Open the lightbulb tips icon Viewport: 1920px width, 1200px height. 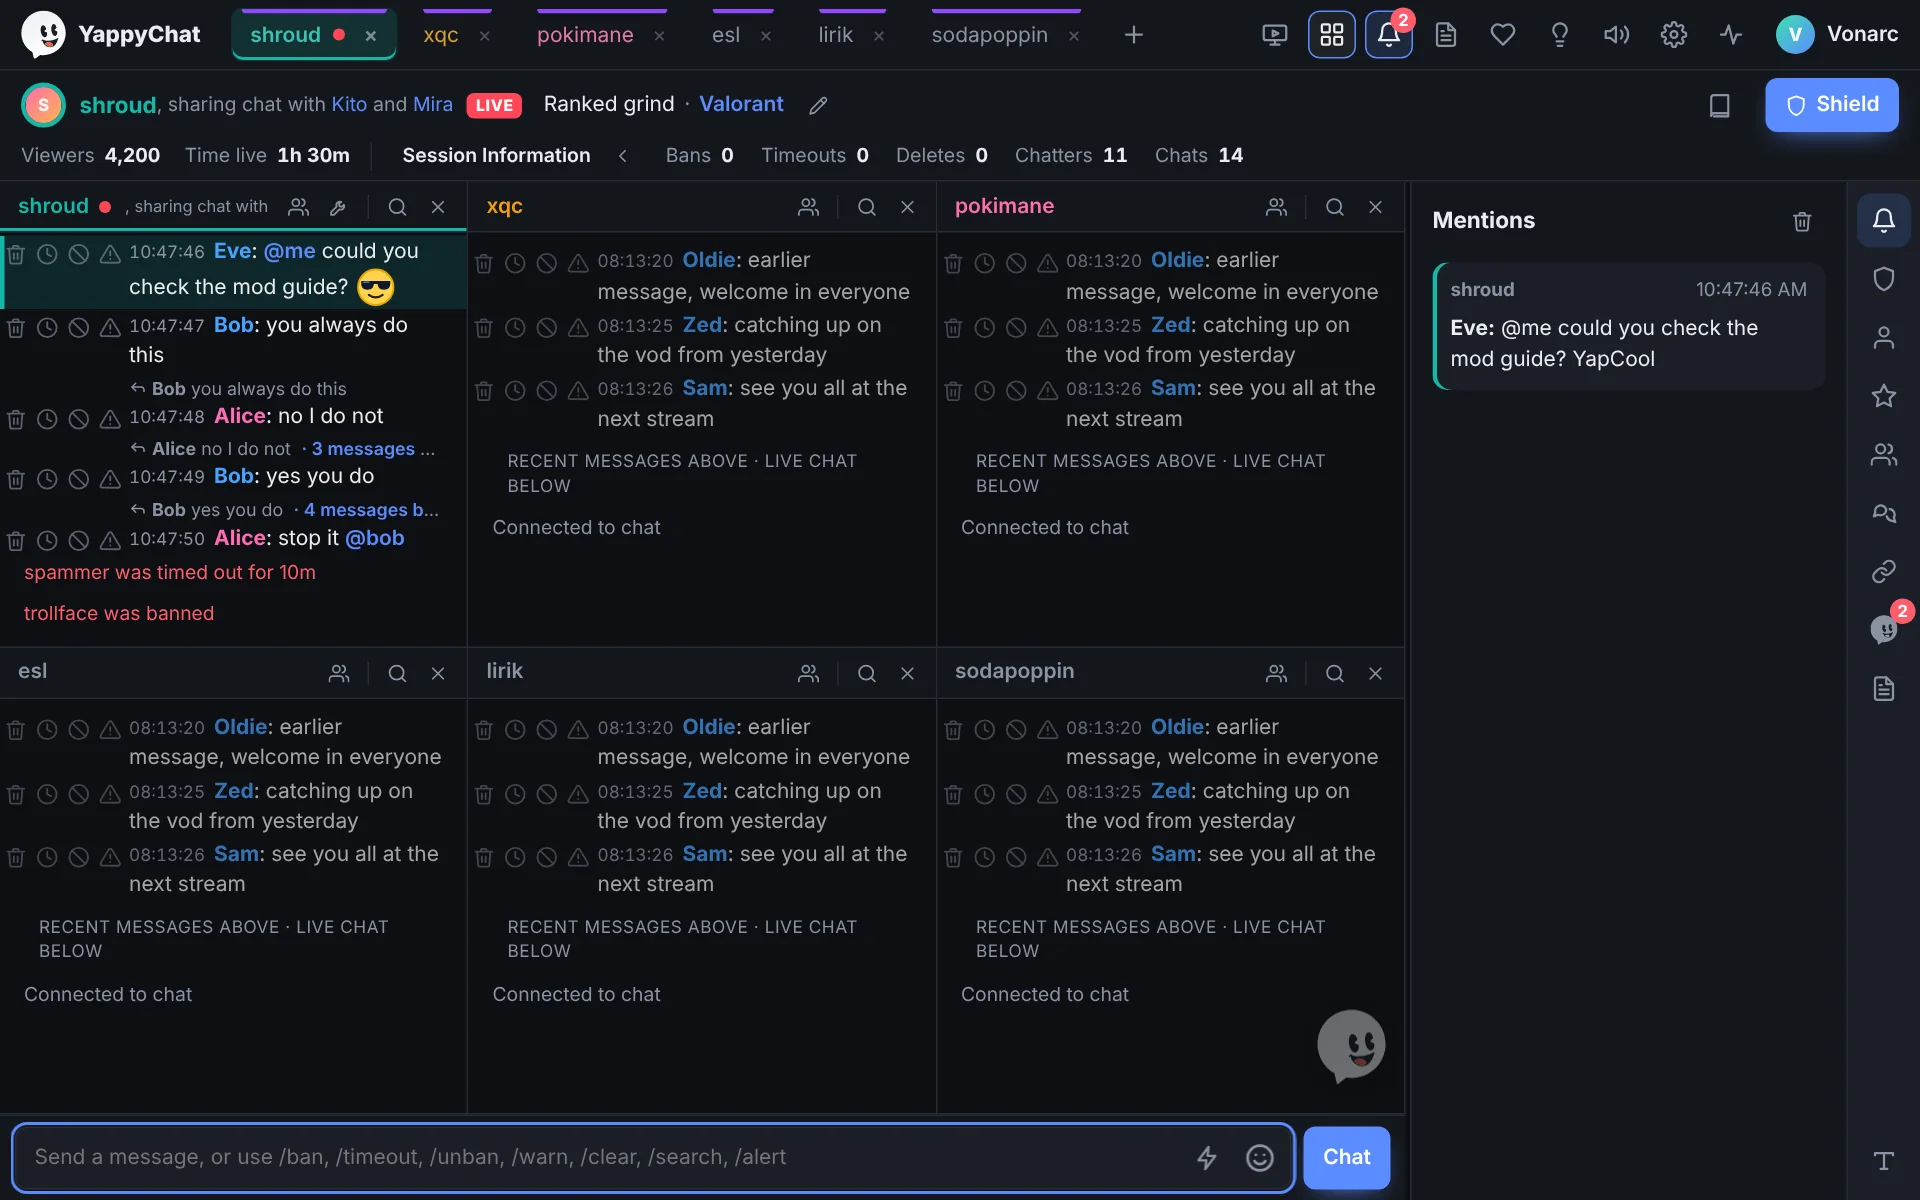pos(1559,35)
